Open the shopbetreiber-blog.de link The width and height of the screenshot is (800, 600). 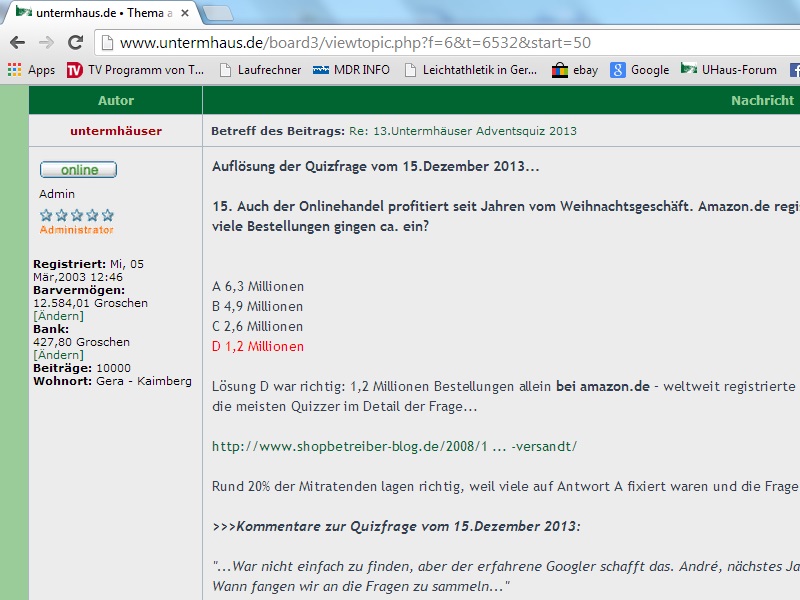pos(394,447)
